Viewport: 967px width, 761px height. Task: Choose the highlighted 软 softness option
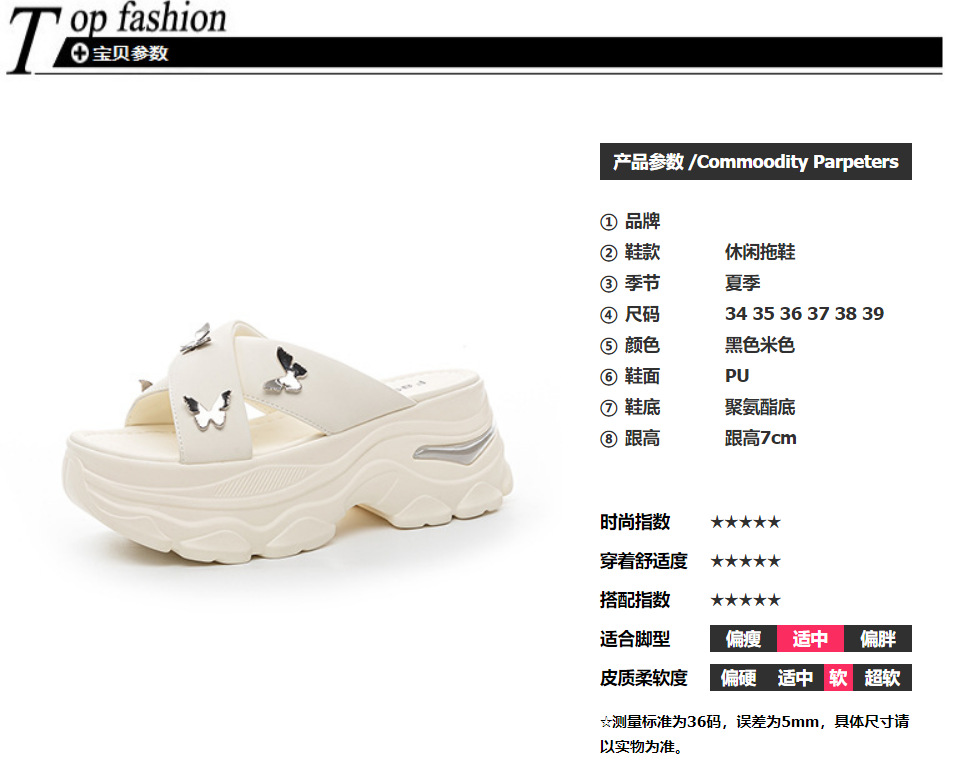[x=838, y=678]
